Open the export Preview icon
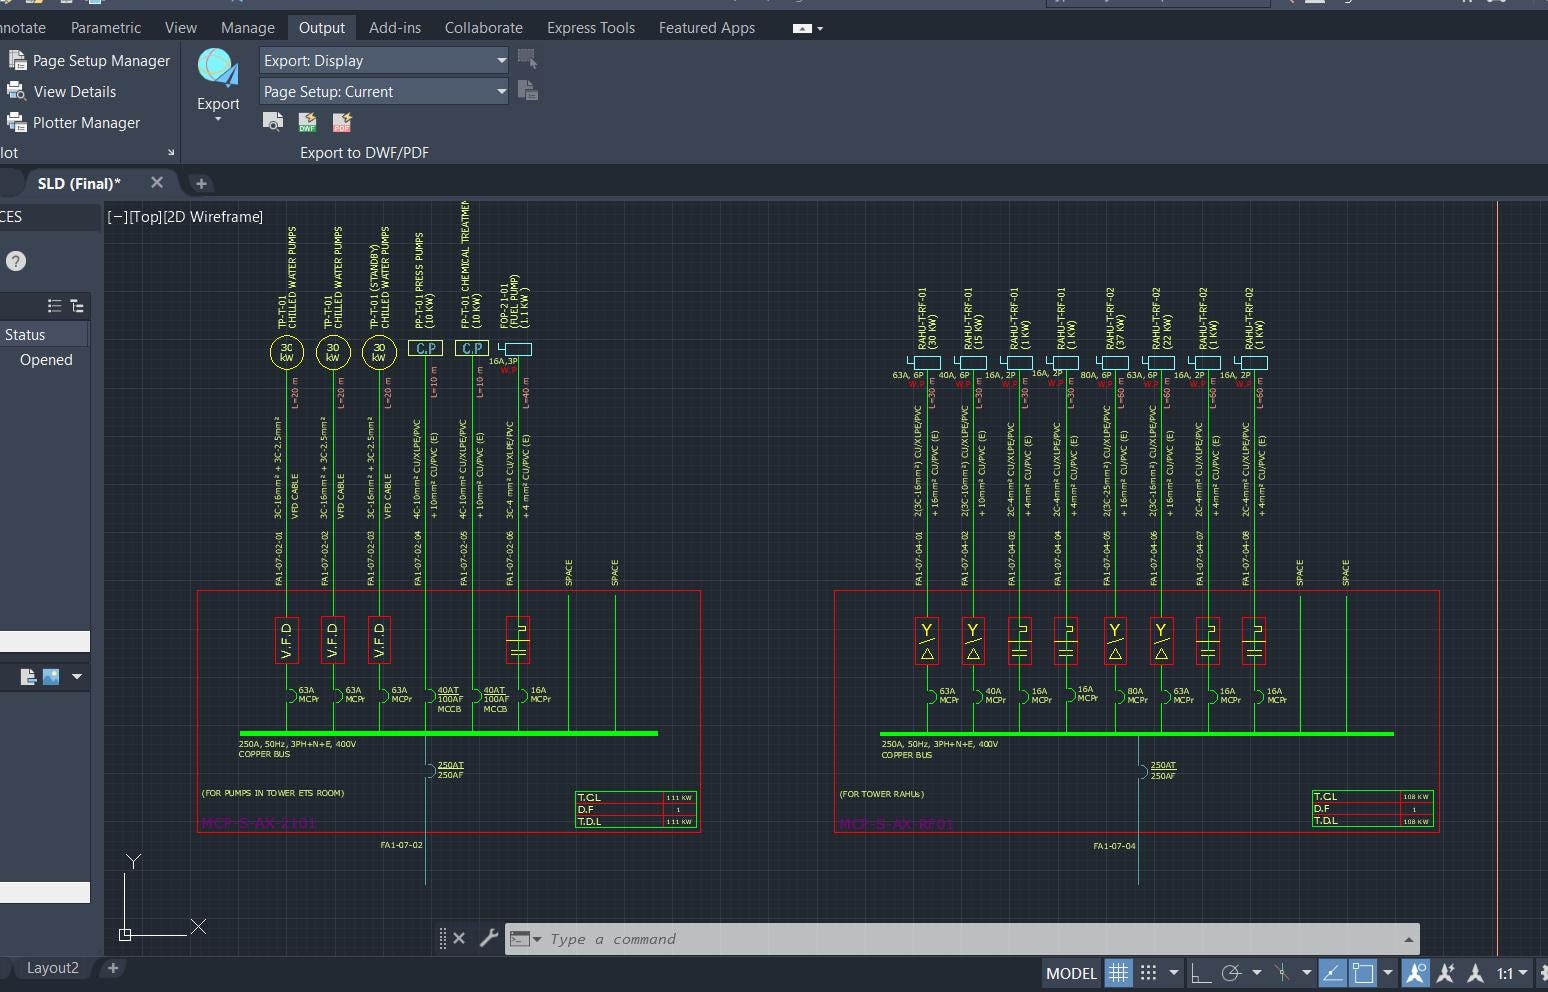Viewport: 1548px width, 992px height. [272, 122]
